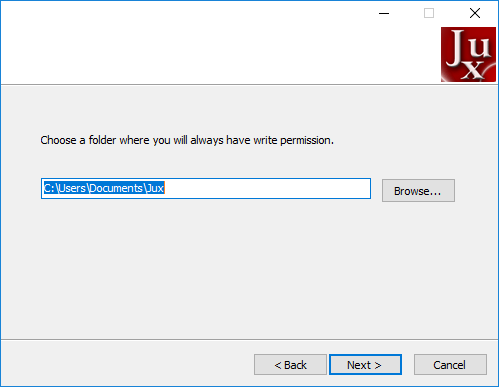The height and width of the screenshot is (387, 499).
Task: Click inside the folder path field
Action: [x=206, y=188]
